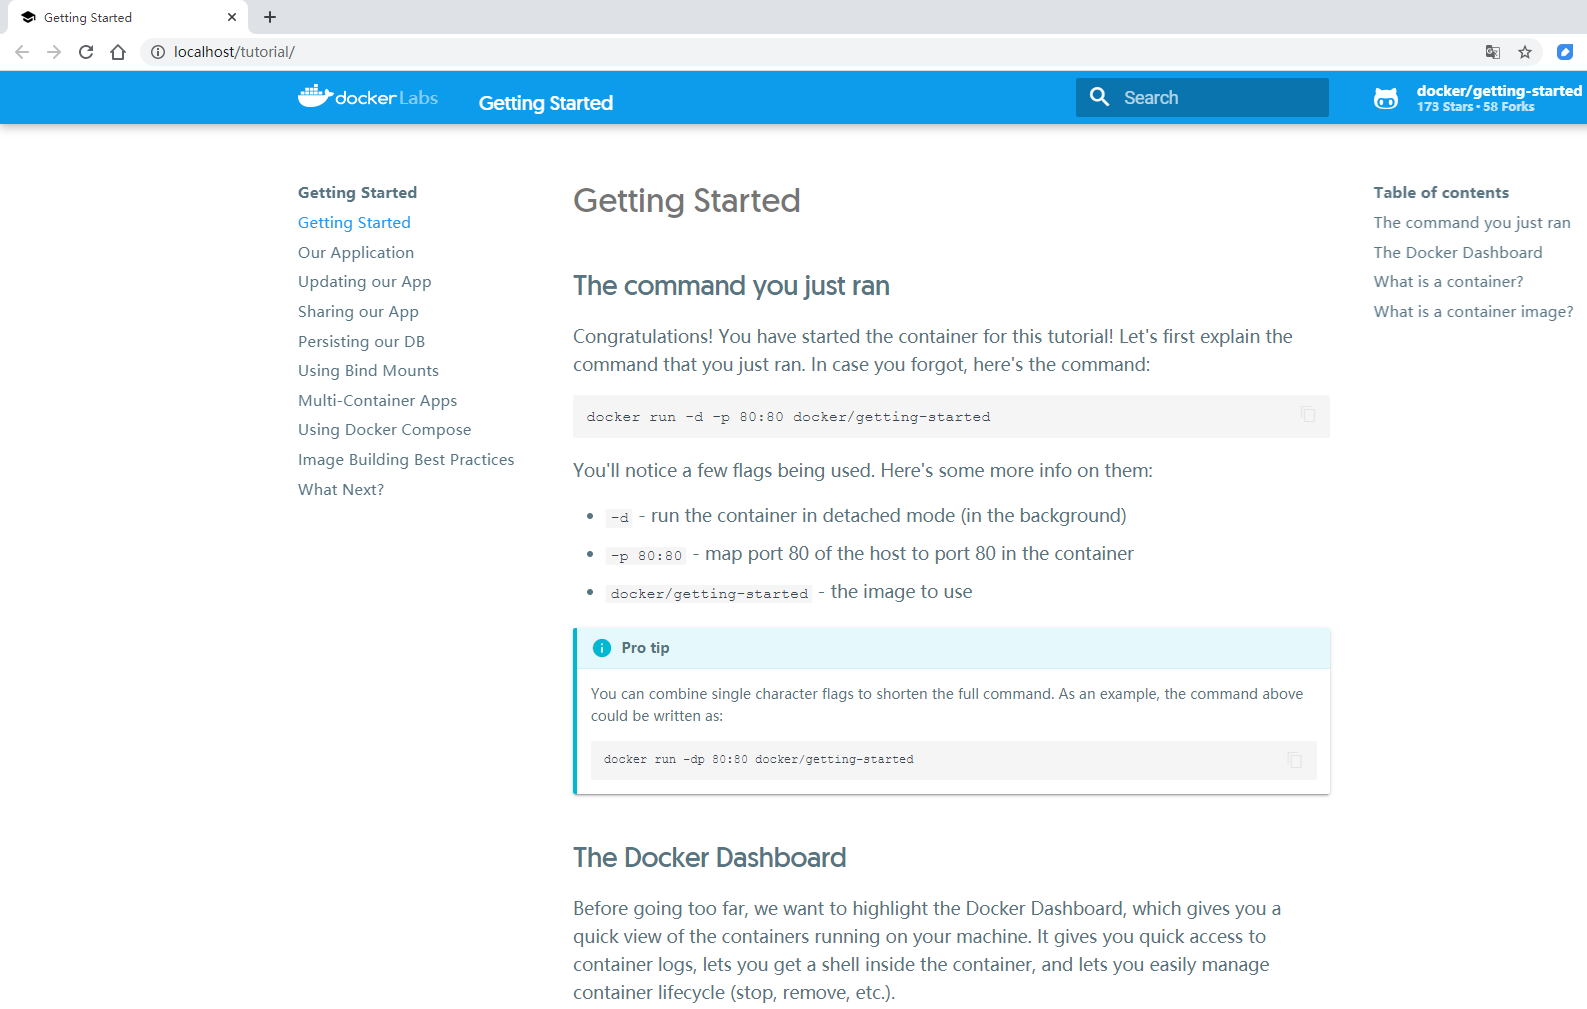Screen dimensions: 1587x1009
Task: Open the translate page icon
Action: [1493, 52]
